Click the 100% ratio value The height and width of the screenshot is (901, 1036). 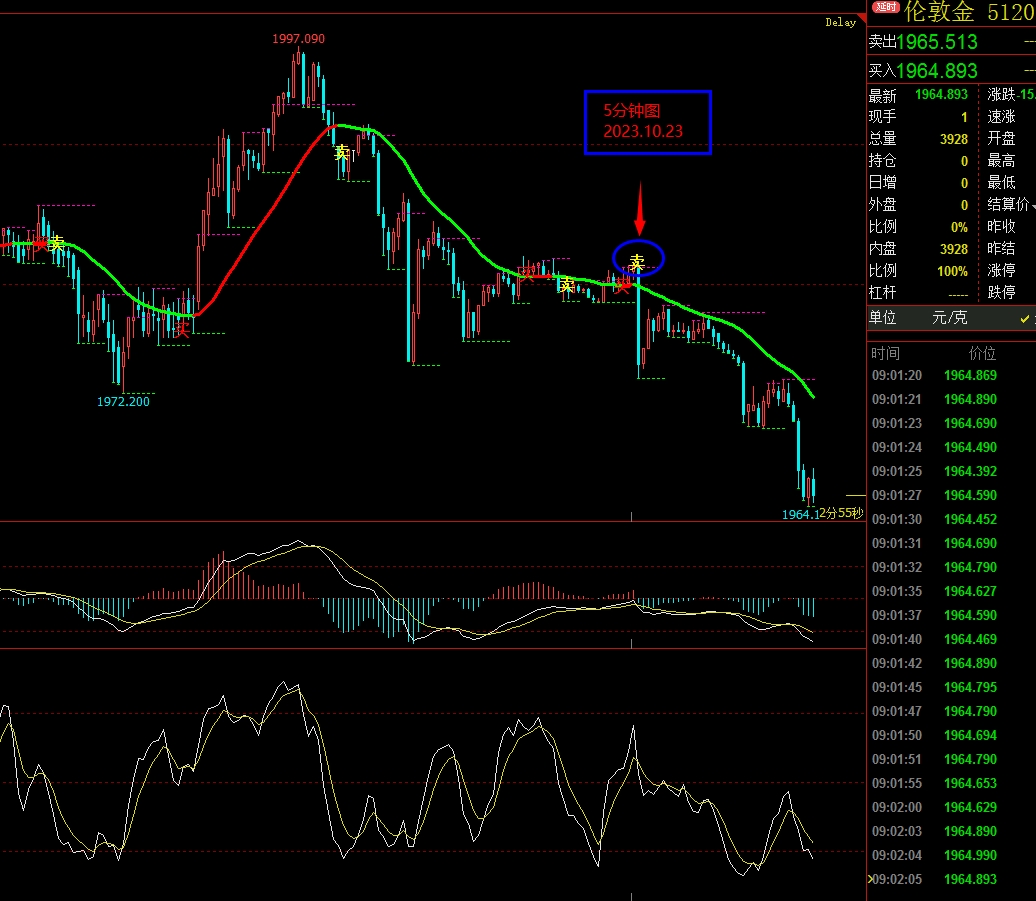pos(952,271)
